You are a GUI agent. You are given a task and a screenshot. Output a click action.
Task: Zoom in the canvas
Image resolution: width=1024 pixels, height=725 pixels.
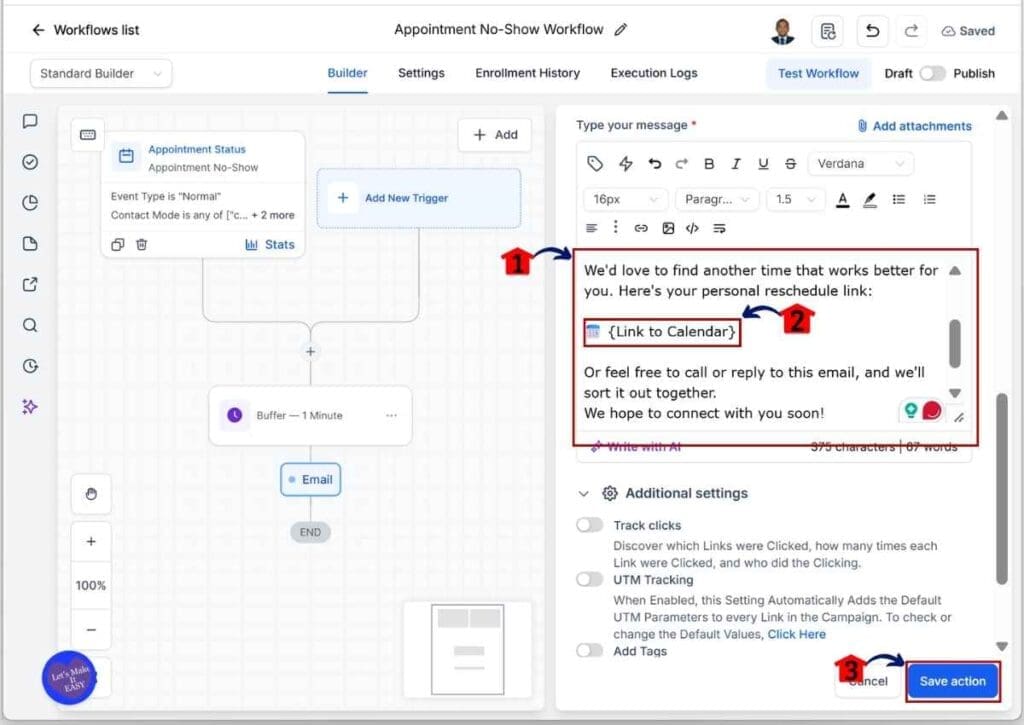pos(91,541)
